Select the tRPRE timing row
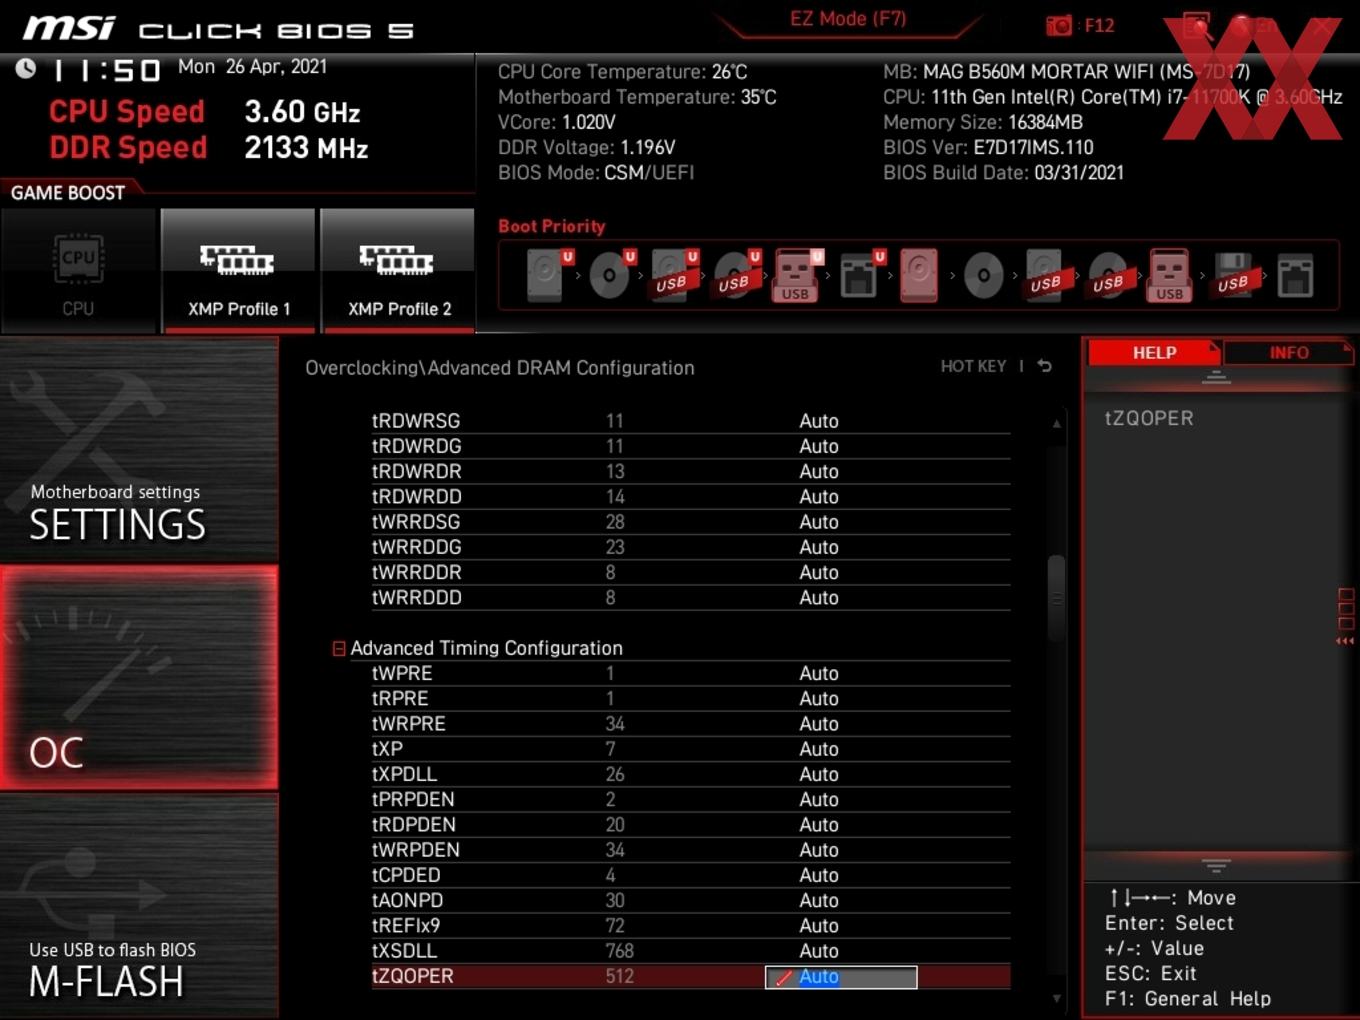This screenshot has height=1020, width=1360. tap(691, 698)
